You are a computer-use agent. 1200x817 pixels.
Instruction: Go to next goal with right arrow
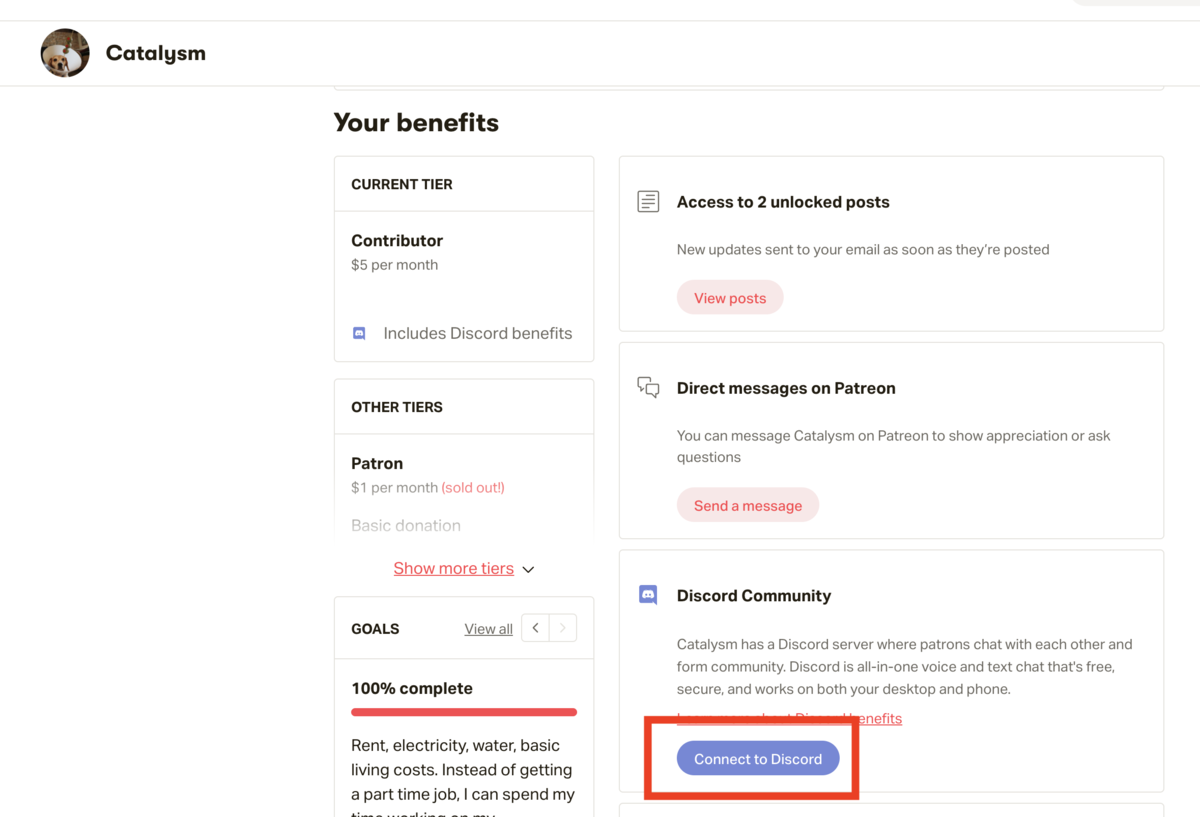point(563,628)
